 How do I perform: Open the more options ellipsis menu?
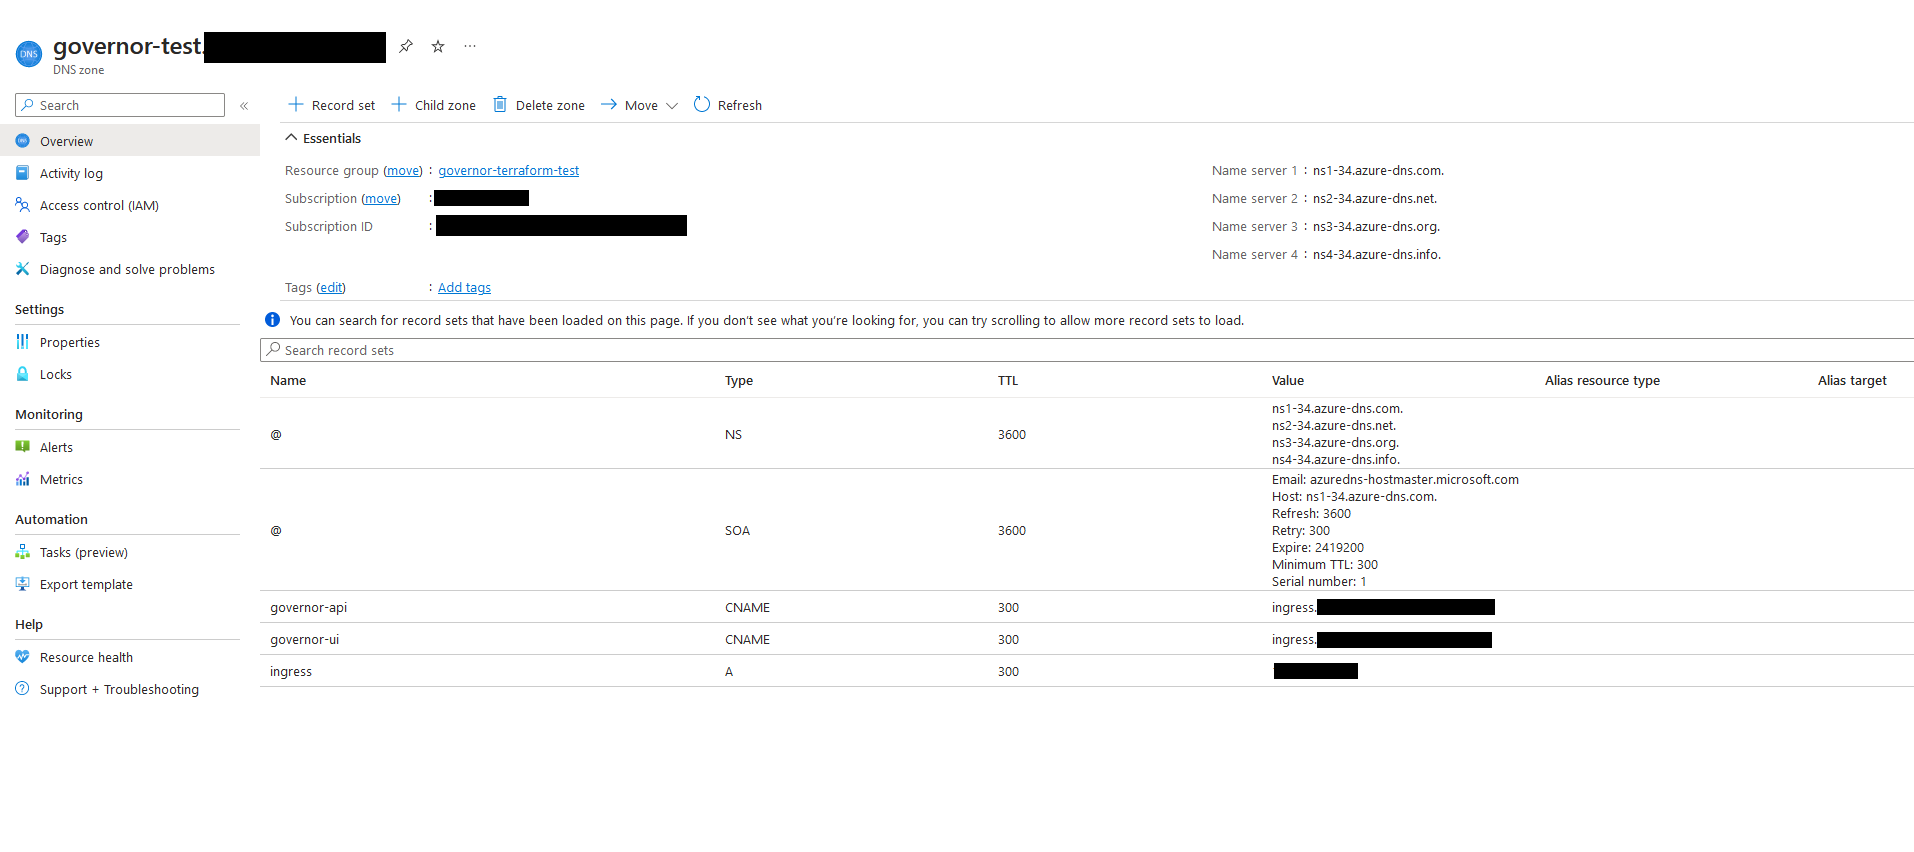pos(470,46)
